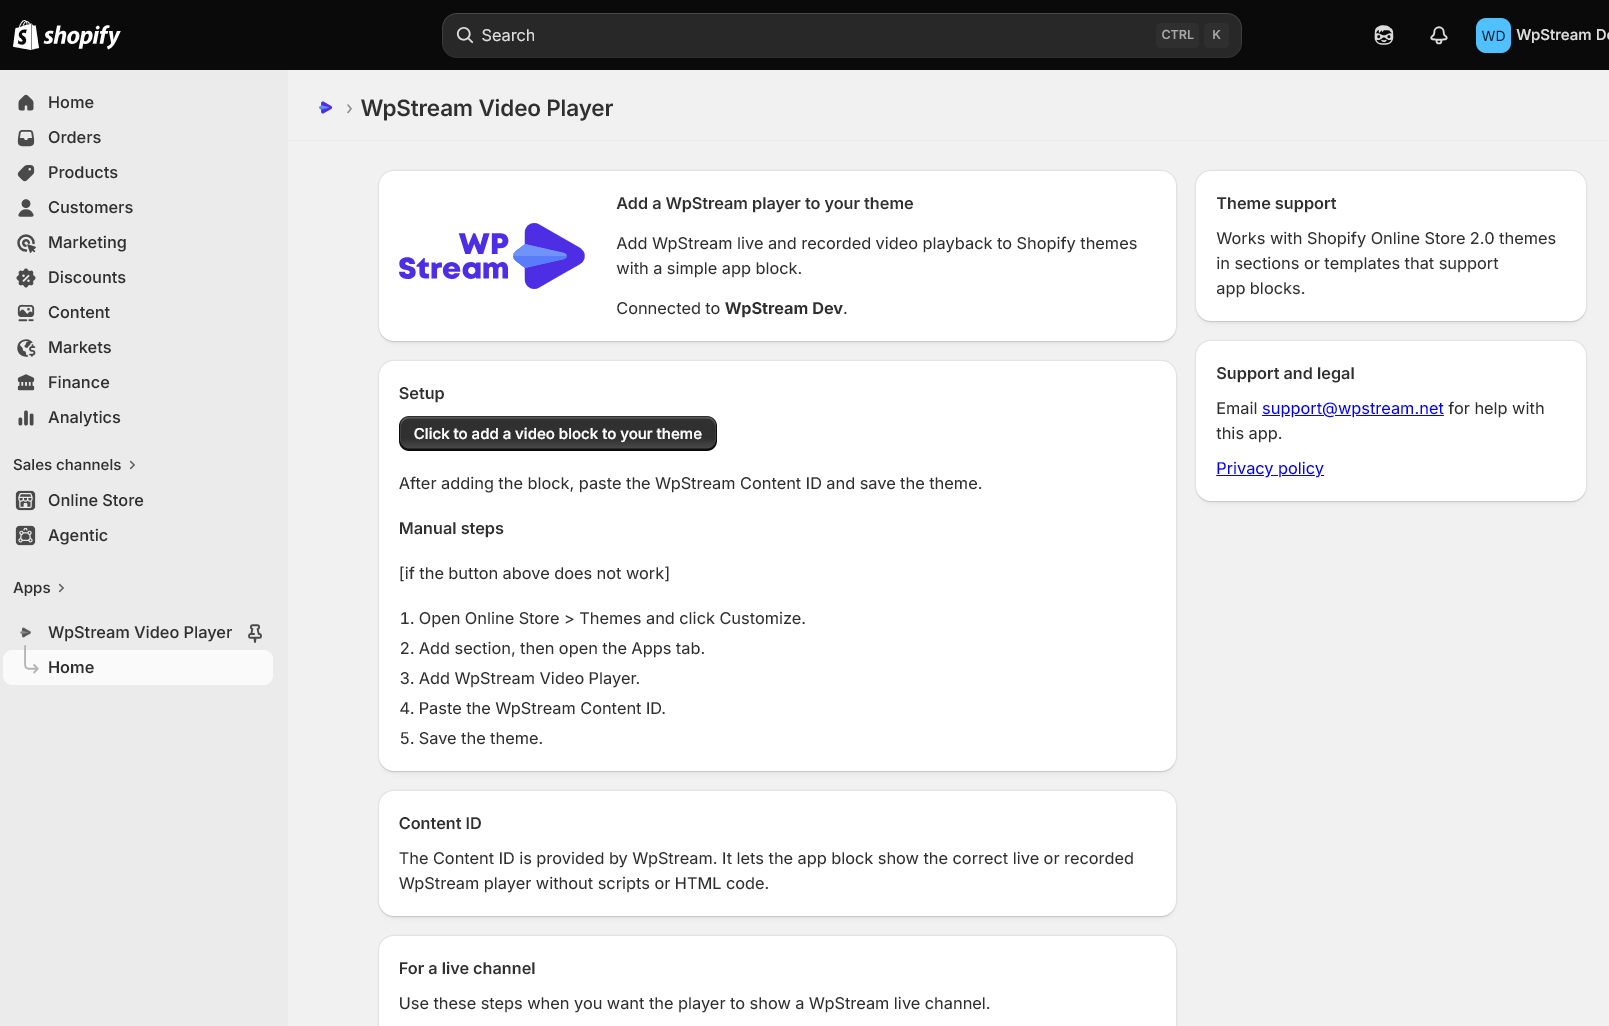This screenshot has height=1026, width=1609.
Task: Click the Products tag icon
Action: click(x=26, y=172)
